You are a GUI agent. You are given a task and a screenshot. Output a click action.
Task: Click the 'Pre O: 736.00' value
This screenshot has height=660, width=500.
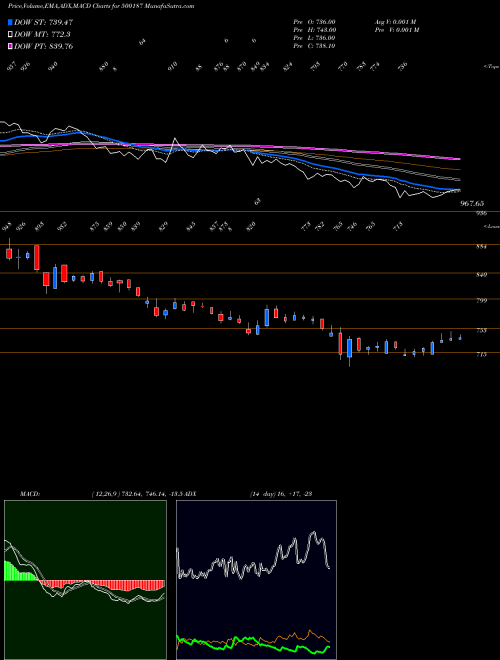tap(314, 22)
